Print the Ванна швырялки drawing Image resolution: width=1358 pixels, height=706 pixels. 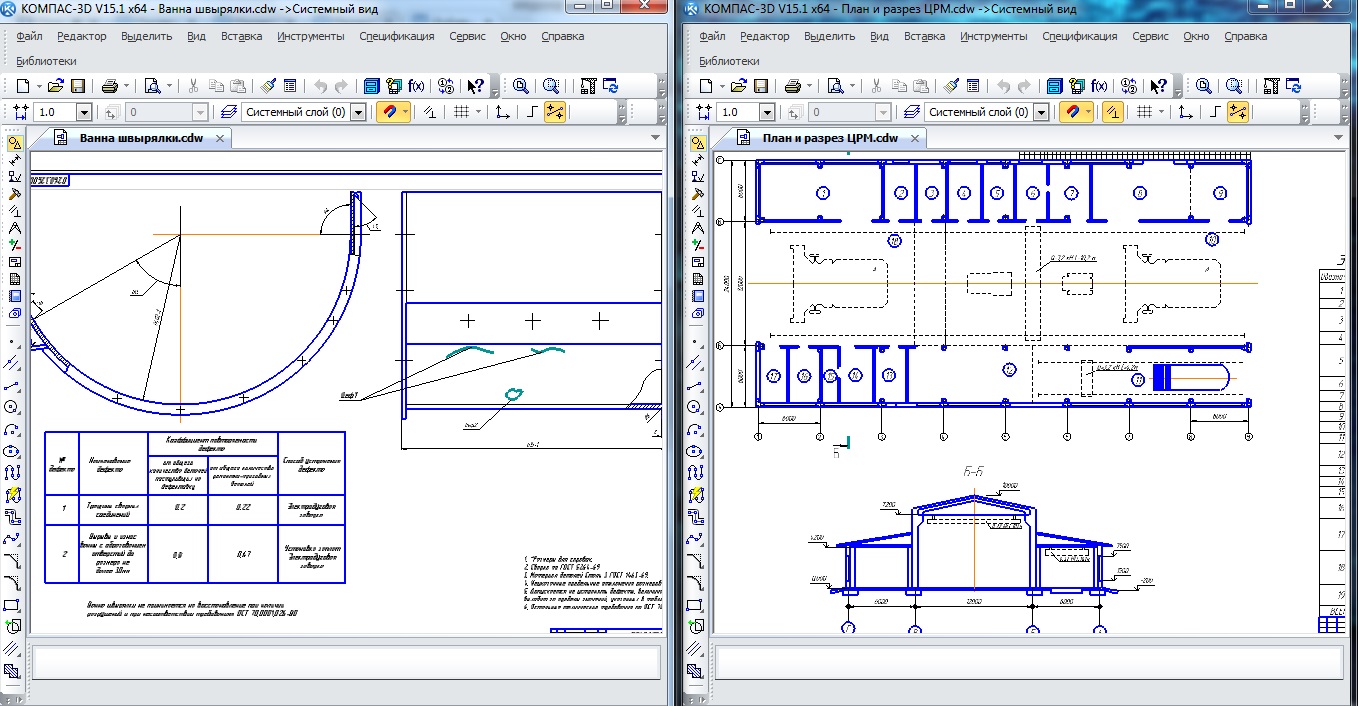(111, 86)
